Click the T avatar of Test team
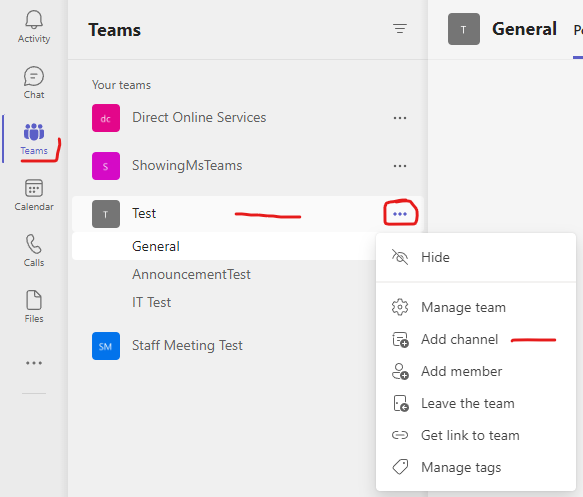583x497 pixels. tap(106, 214)
